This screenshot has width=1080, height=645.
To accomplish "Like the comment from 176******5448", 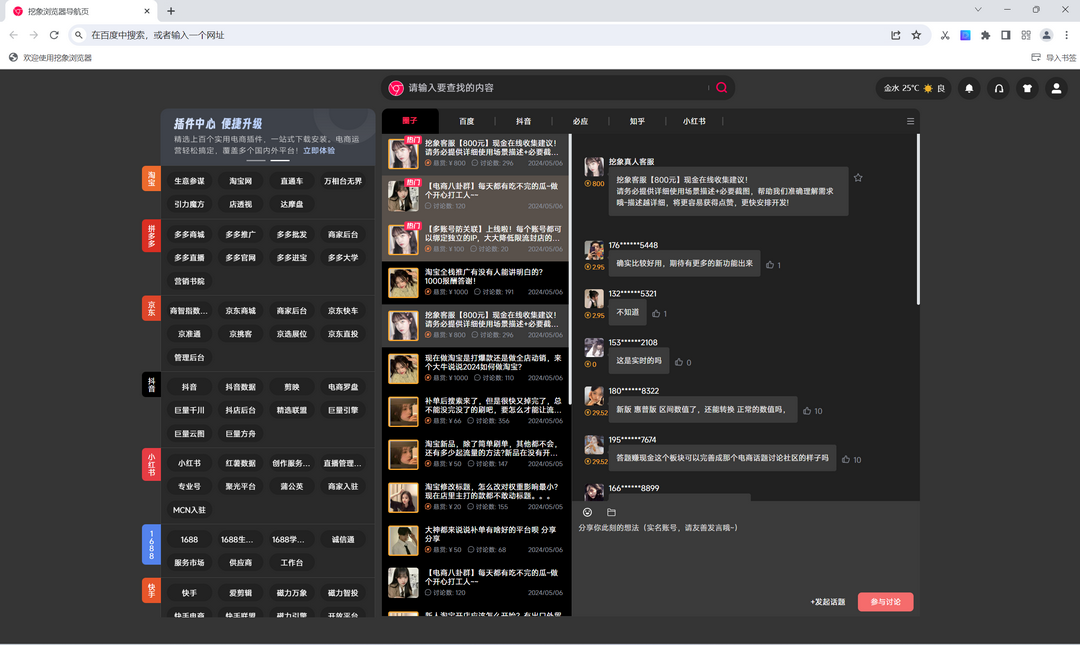I will click(x=771, y=264).
